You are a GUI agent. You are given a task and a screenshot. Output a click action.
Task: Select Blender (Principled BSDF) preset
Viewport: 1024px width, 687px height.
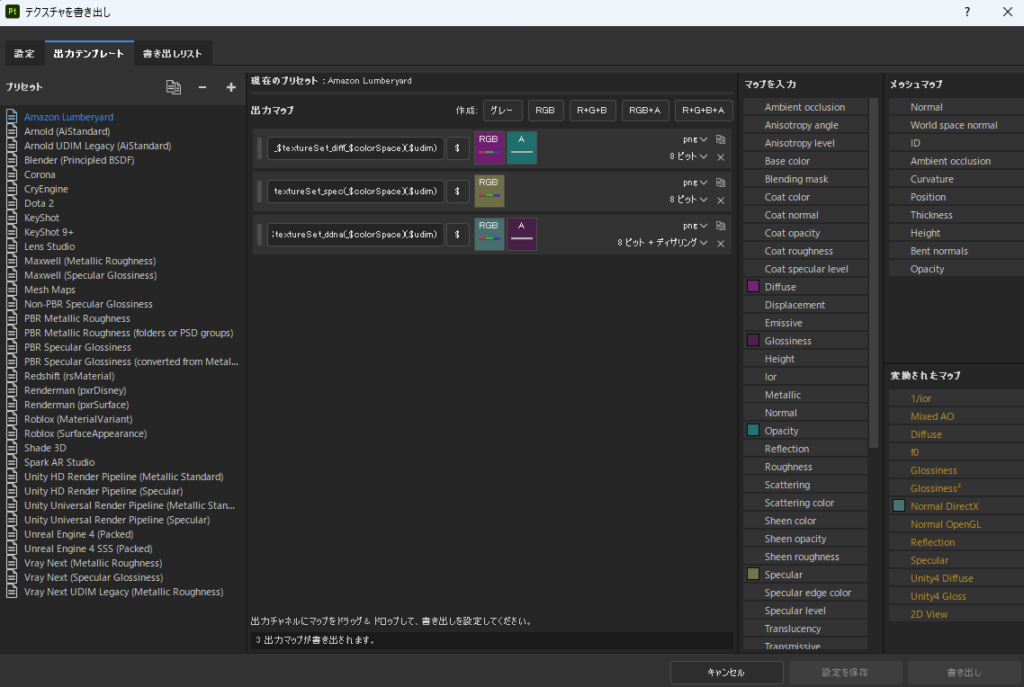[x=79, y=160]
